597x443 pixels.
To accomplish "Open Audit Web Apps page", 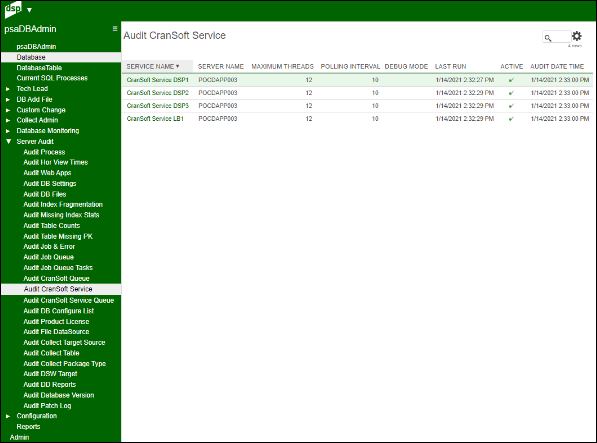I will pos(47,173).
